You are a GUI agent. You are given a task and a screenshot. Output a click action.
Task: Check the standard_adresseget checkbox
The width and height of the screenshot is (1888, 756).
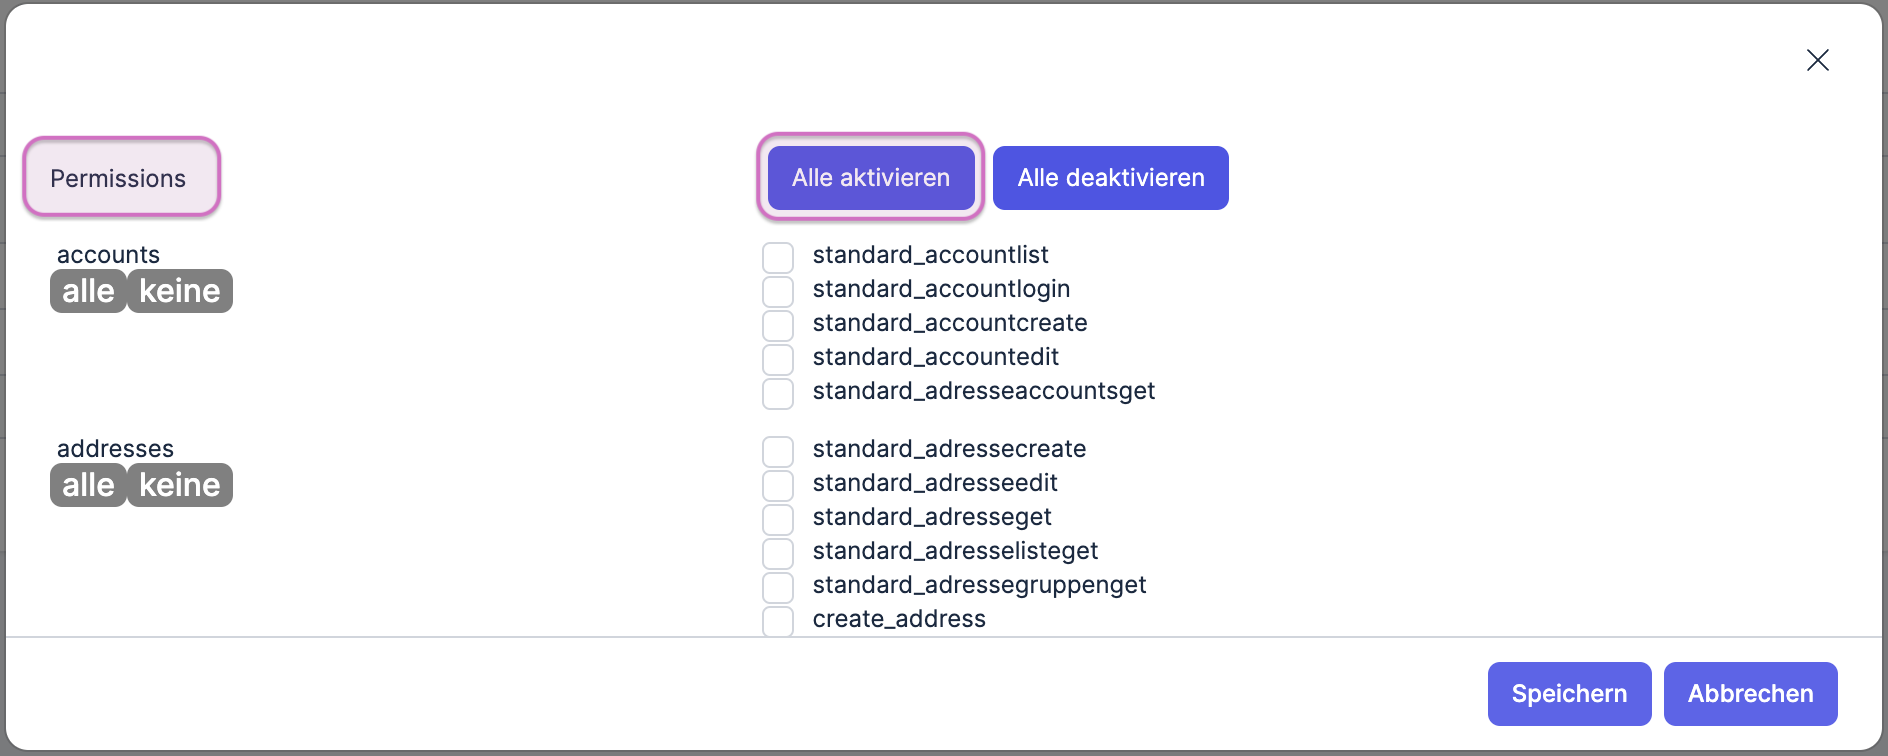(778, 519)
